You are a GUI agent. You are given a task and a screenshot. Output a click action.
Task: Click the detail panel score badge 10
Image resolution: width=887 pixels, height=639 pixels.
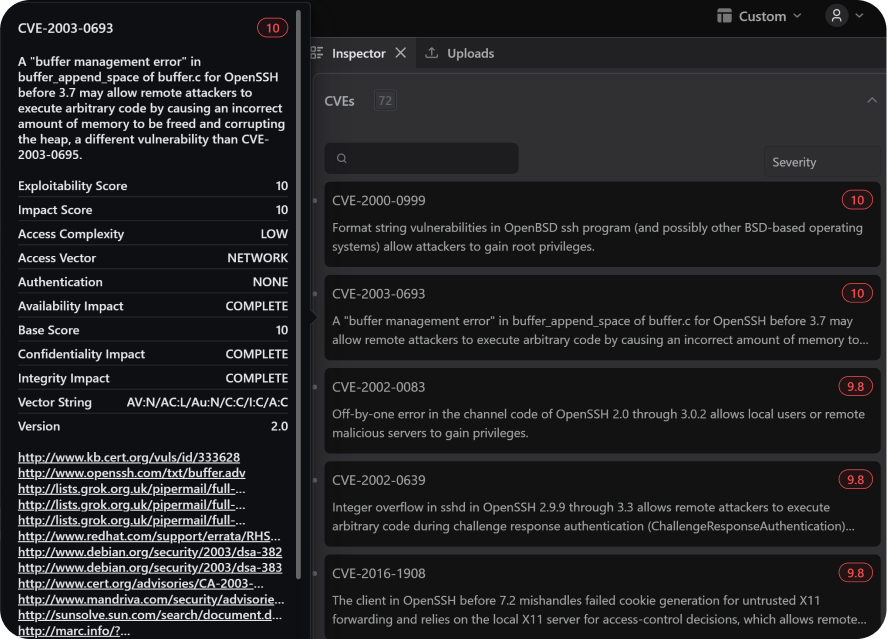coord(273,28)
